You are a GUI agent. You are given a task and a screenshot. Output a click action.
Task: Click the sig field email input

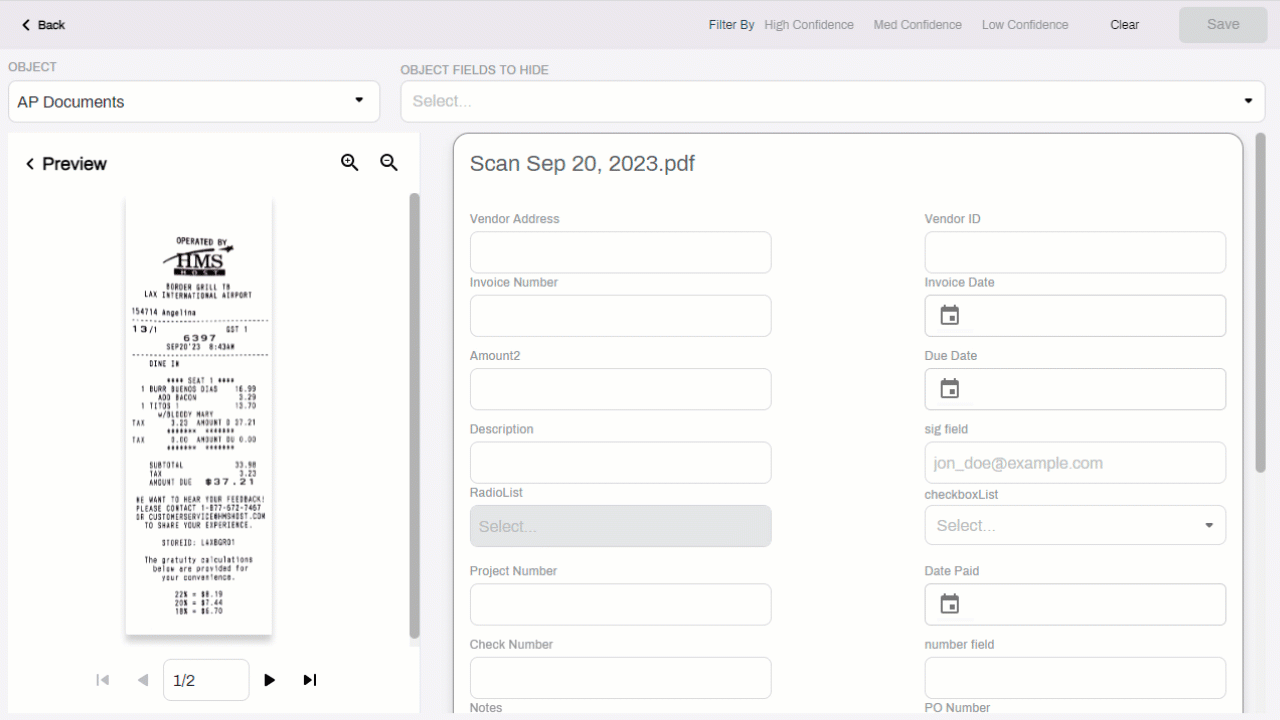1075,463
